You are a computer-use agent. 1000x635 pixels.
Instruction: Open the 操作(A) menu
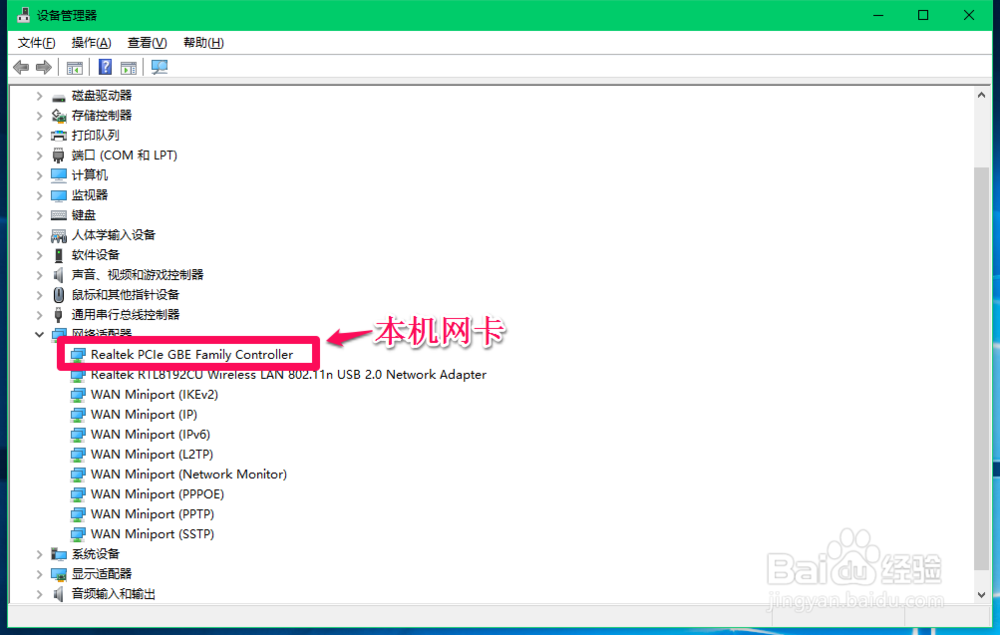91,43
